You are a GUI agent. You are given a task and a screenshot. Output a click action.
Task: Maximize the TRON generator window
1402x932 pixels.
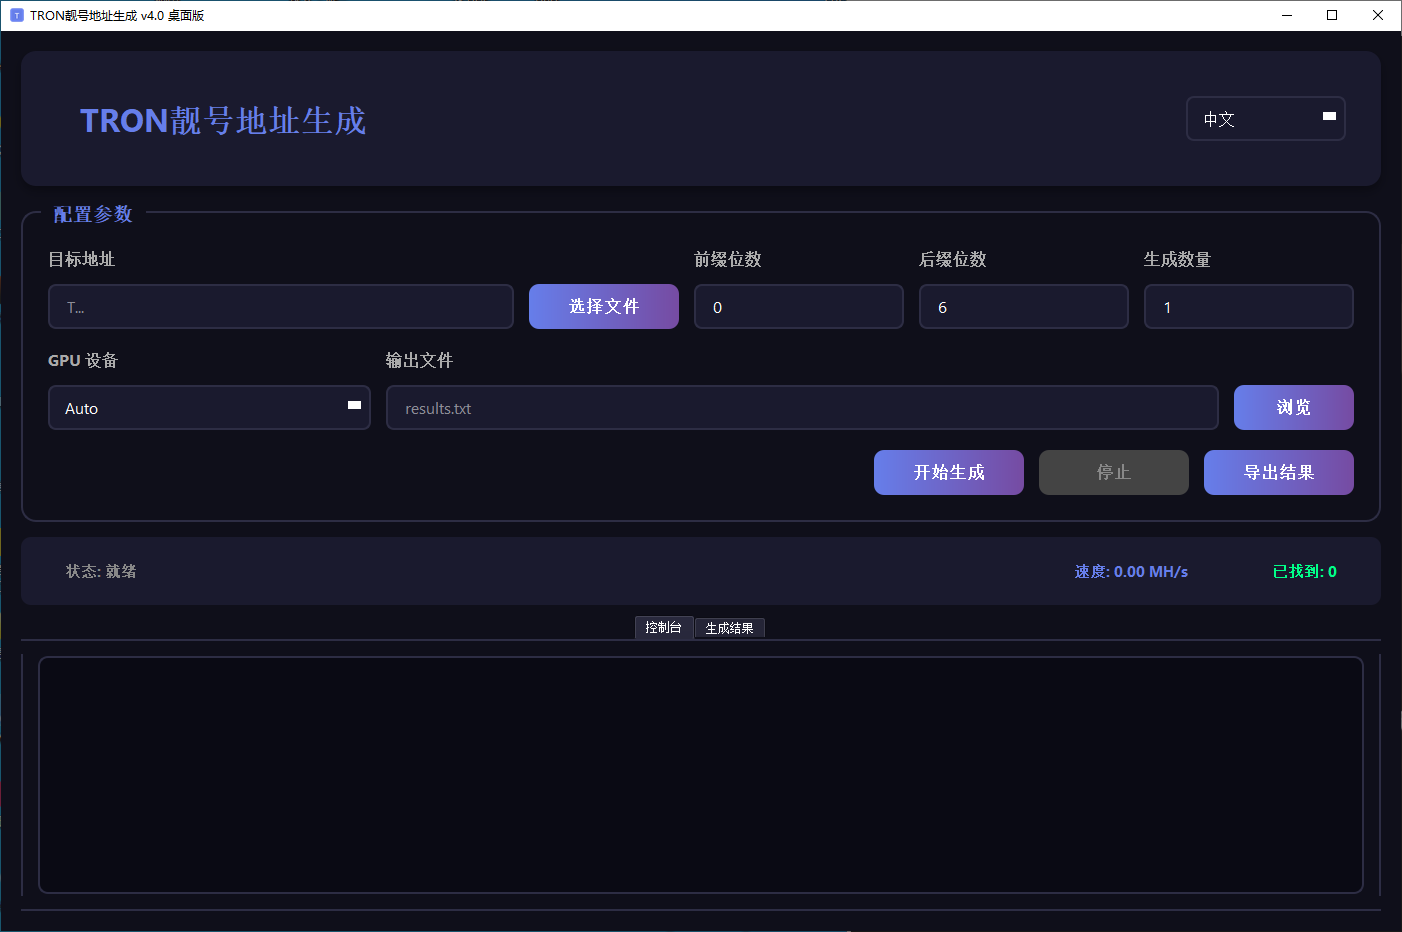1332,15
